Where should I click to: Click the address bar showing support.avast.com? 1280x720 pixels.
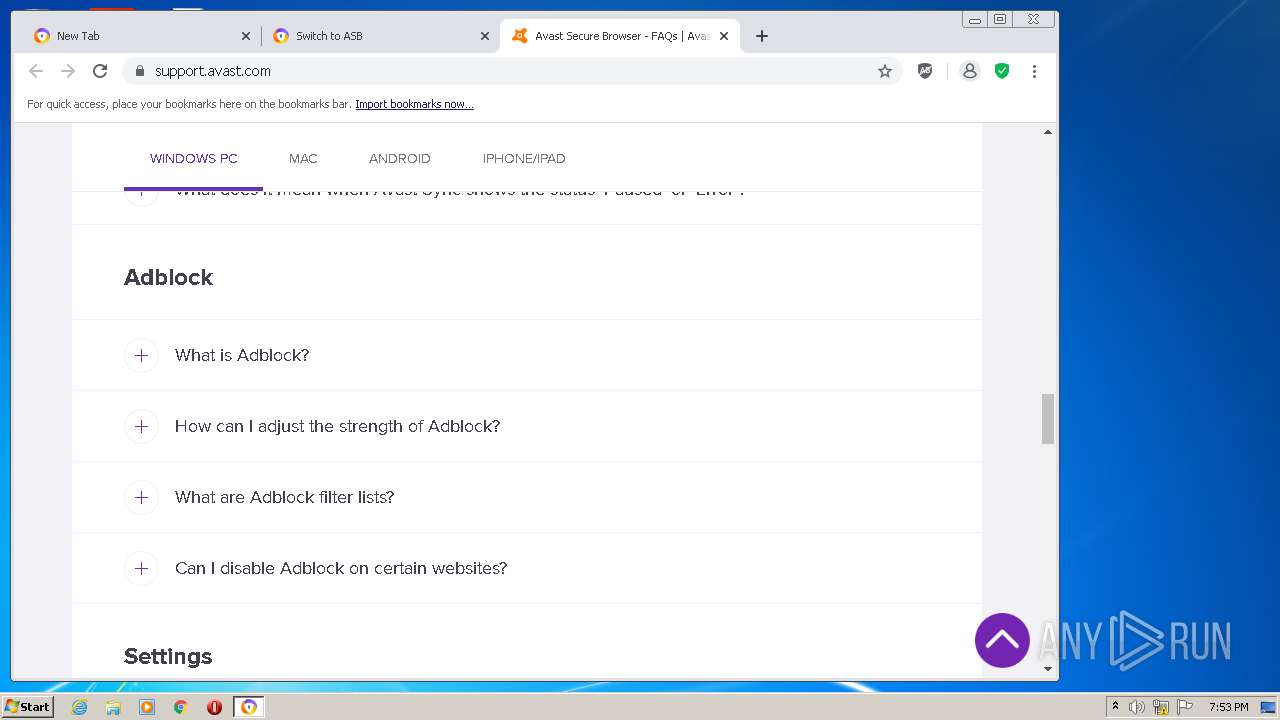click(x=511, y=71)
